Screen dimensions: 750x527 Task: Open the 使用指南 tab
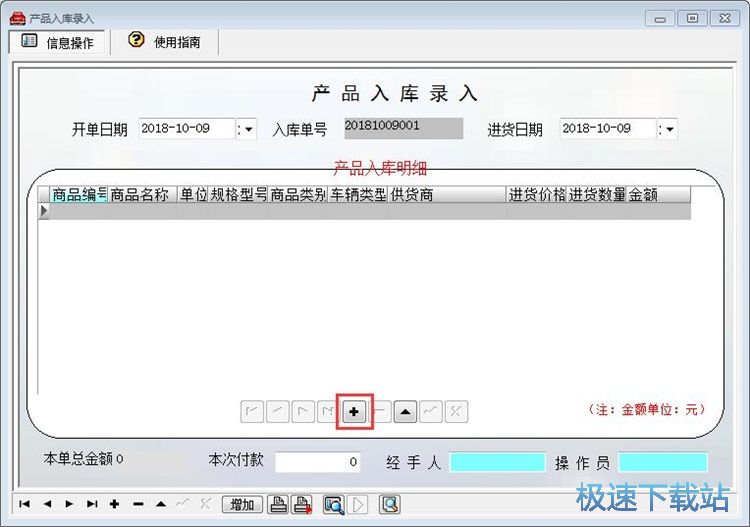pyautogui.click(x=164, y=42)
